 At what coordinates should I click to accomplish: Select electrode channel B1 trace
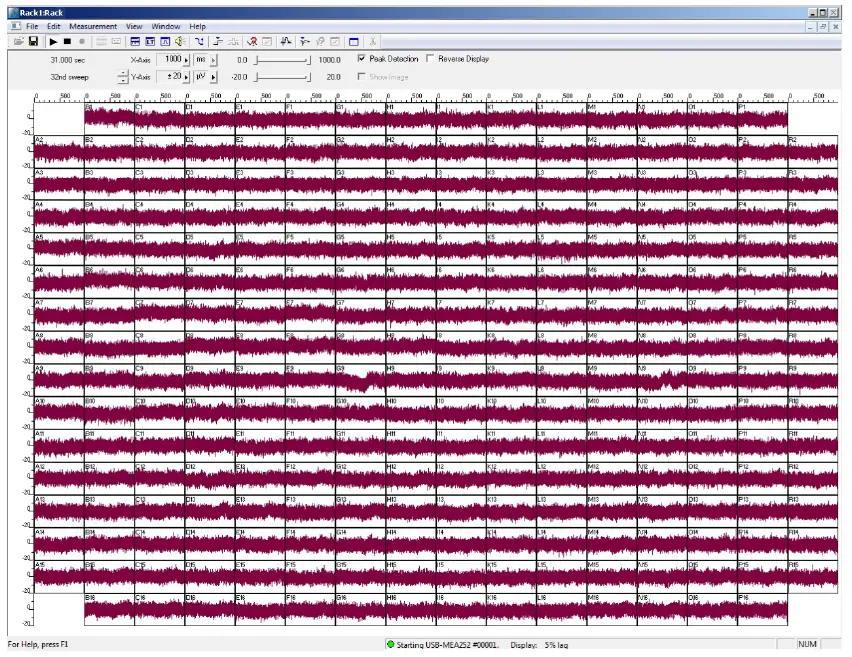109,119
